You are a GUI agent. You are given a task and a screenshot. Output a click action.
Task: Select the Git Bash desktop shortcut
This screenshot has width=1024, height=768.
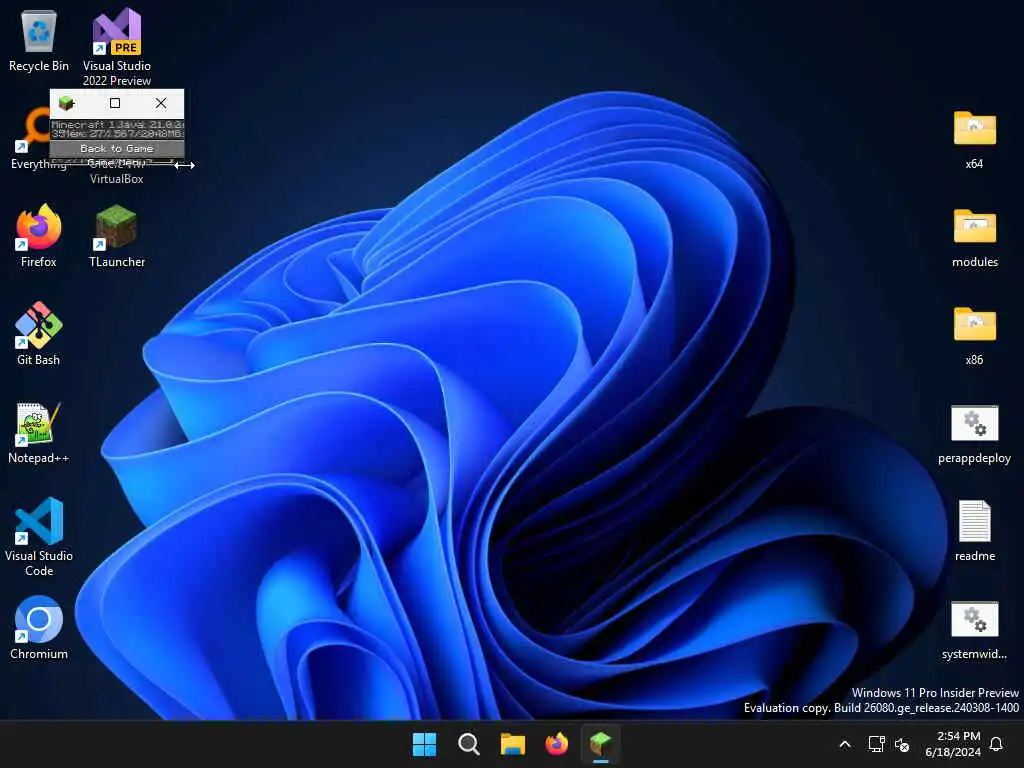coord(39,334)
